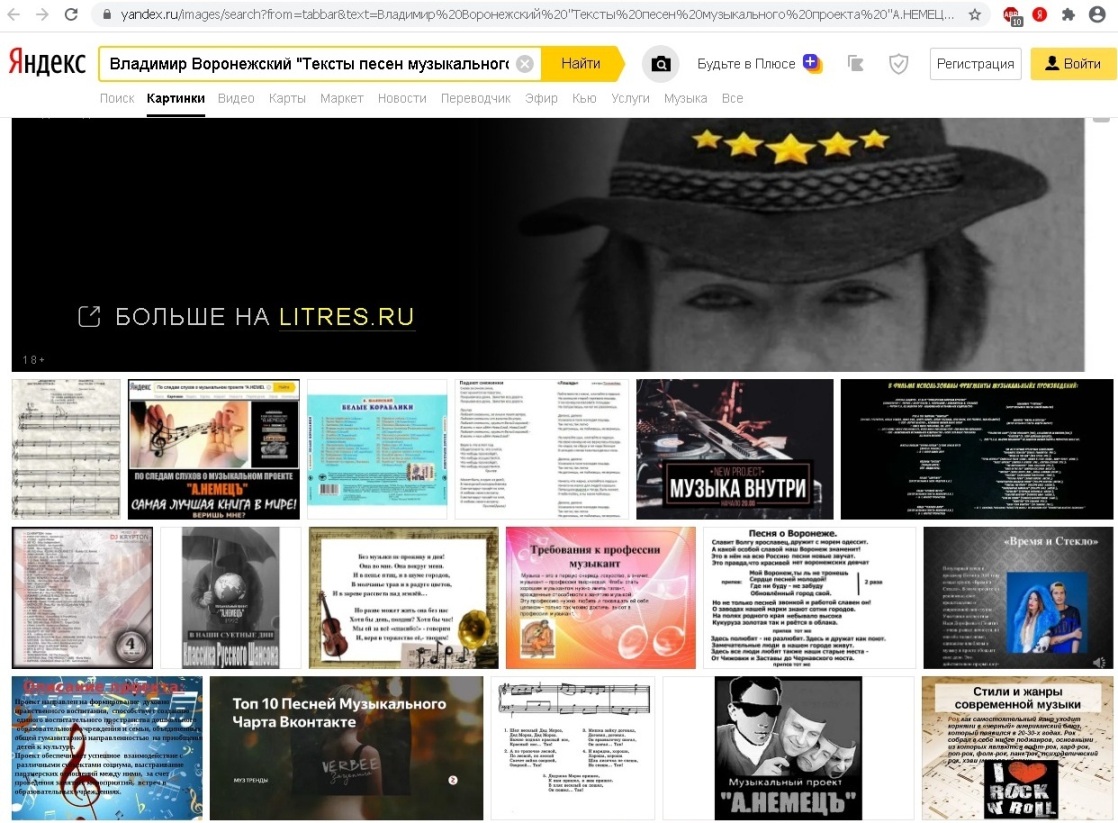Open the sheet music staves thumbnail
This screenshot has height=823, width=1118.
66,449
